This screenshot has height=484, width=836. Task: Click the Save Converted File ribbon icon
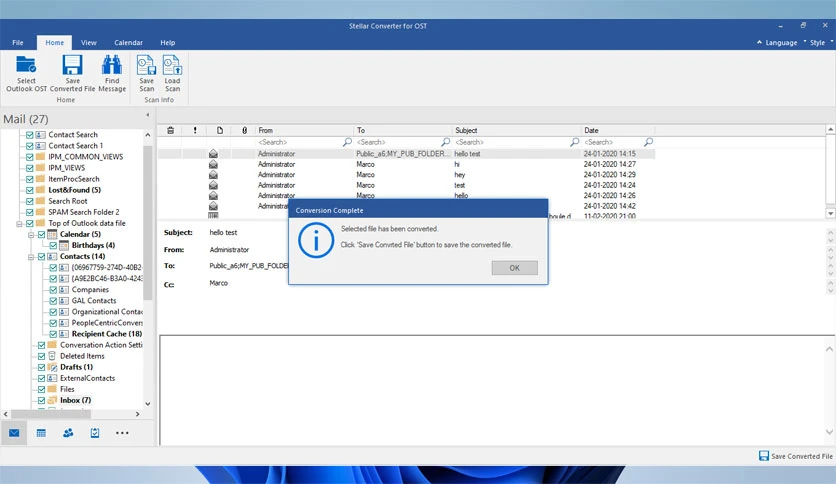click(x=73, y=65)
